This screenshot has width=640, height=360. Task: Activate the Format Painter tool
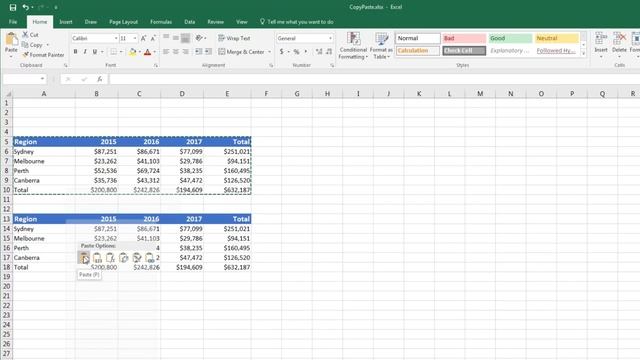tap(43, 55)
